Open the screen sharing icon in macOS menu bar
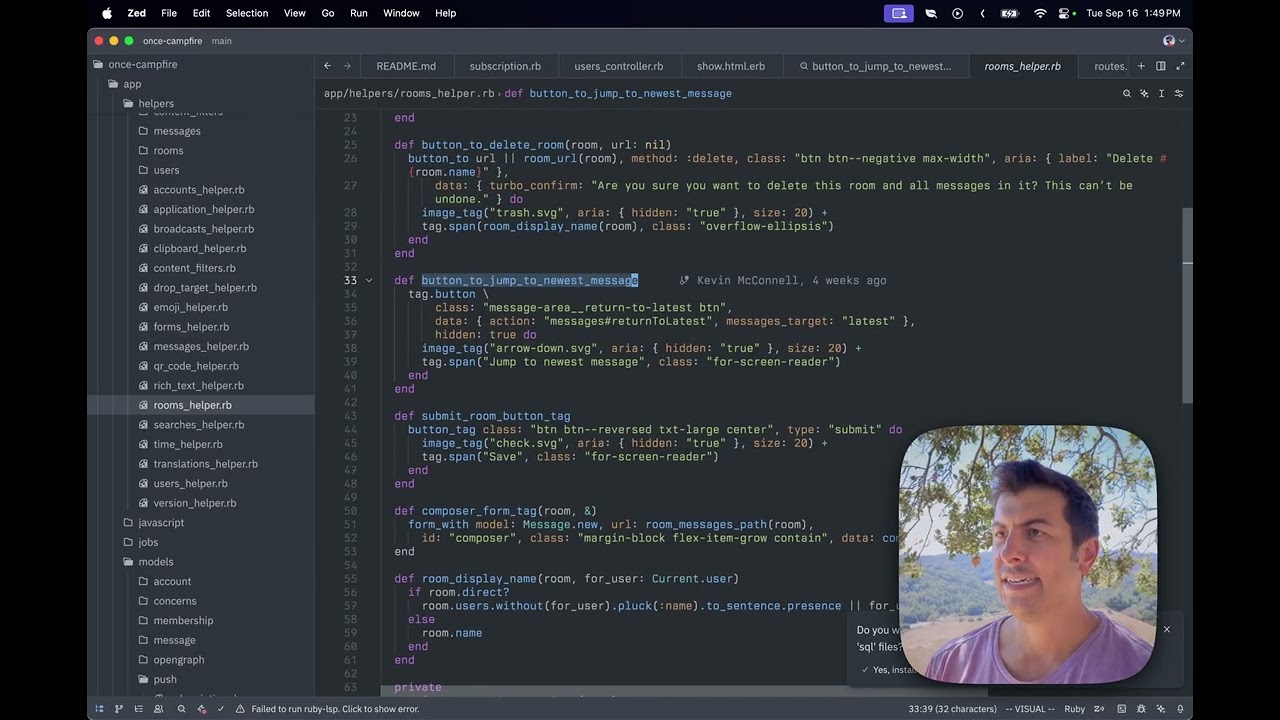This screenshot has width=1280, height=720. click(899, 13)
